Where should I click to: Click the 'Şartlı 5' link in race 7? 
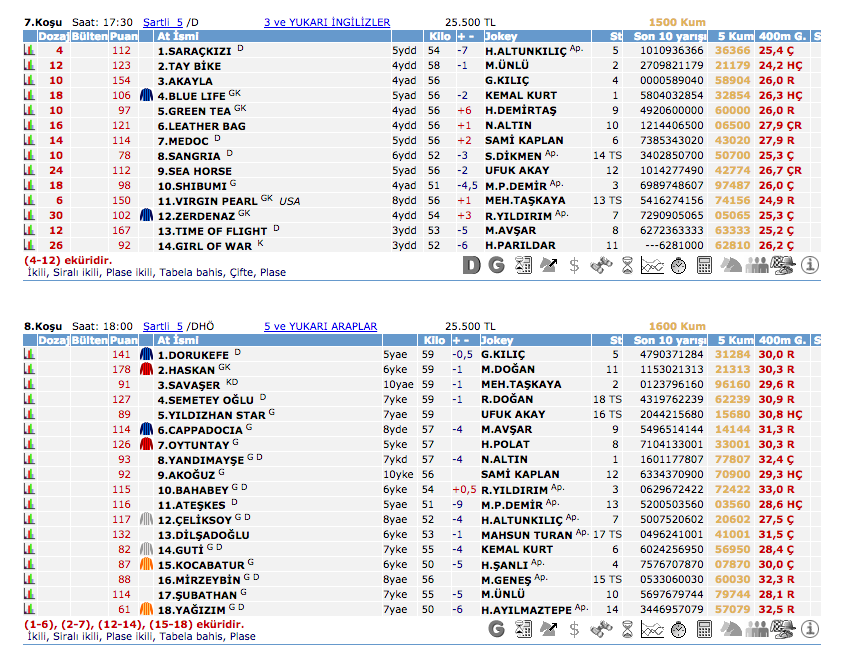pos(163,21)
